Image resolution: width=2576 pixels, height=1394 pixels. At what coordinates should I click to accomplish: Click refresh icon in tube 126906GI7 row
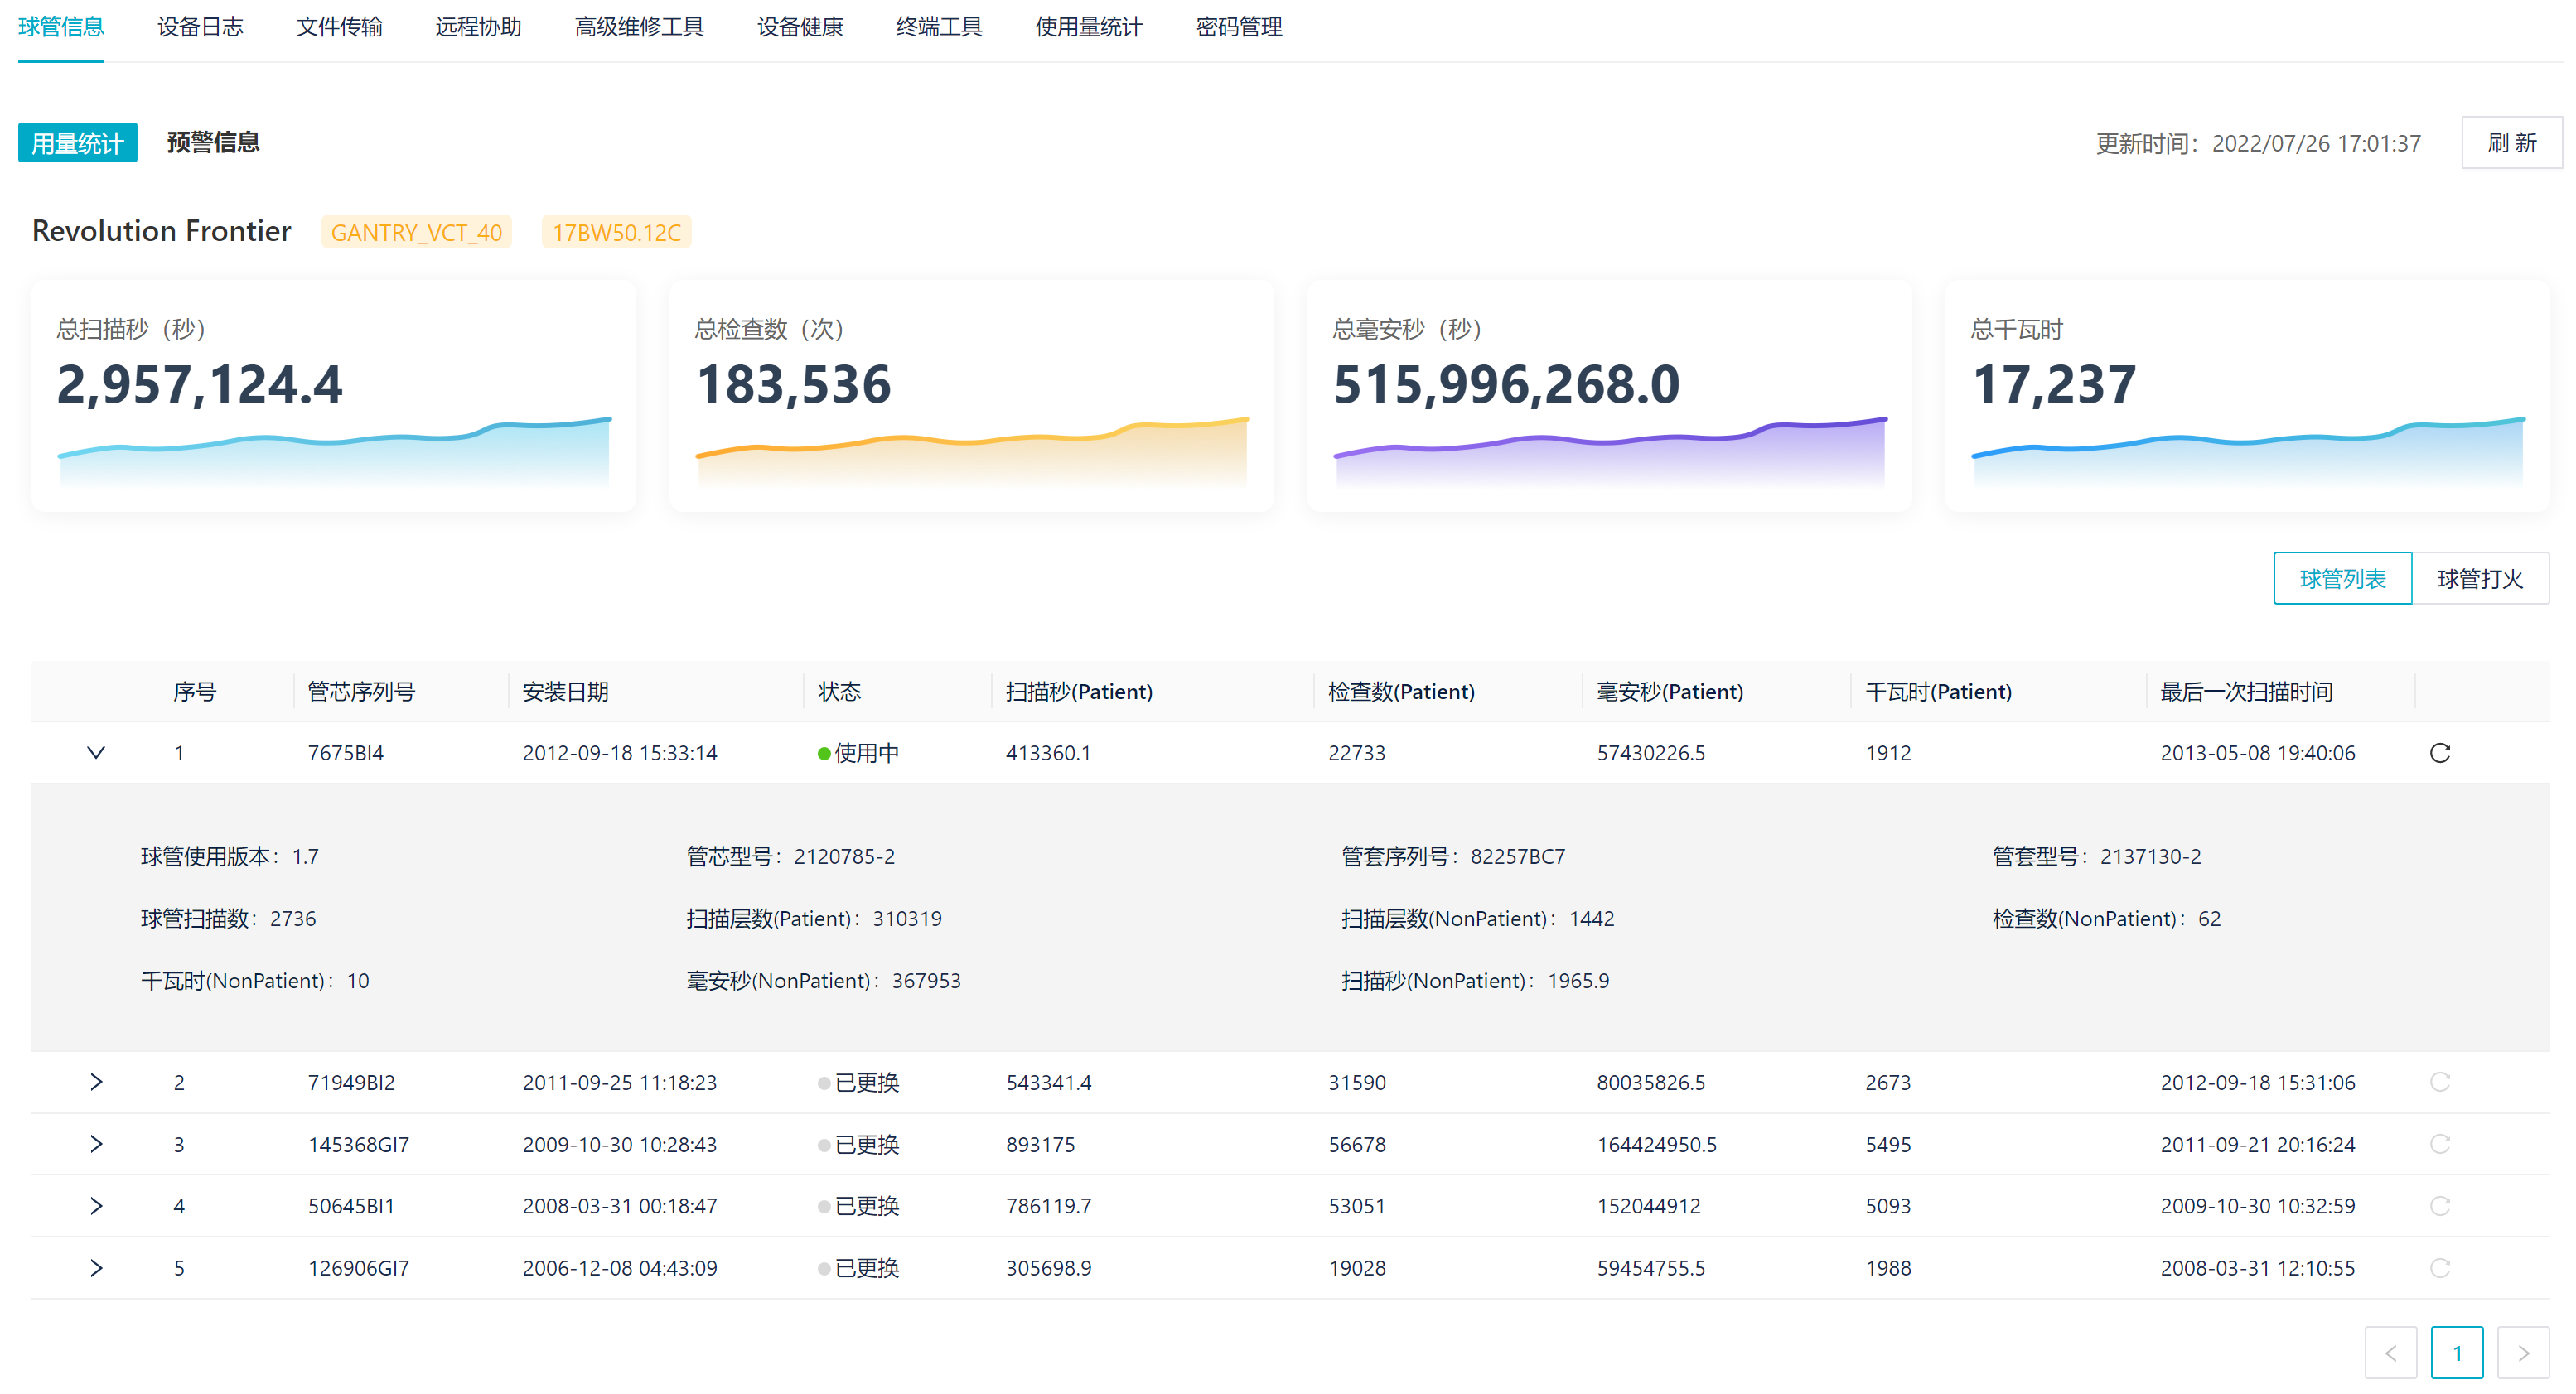click(x=2439, y=1268)
